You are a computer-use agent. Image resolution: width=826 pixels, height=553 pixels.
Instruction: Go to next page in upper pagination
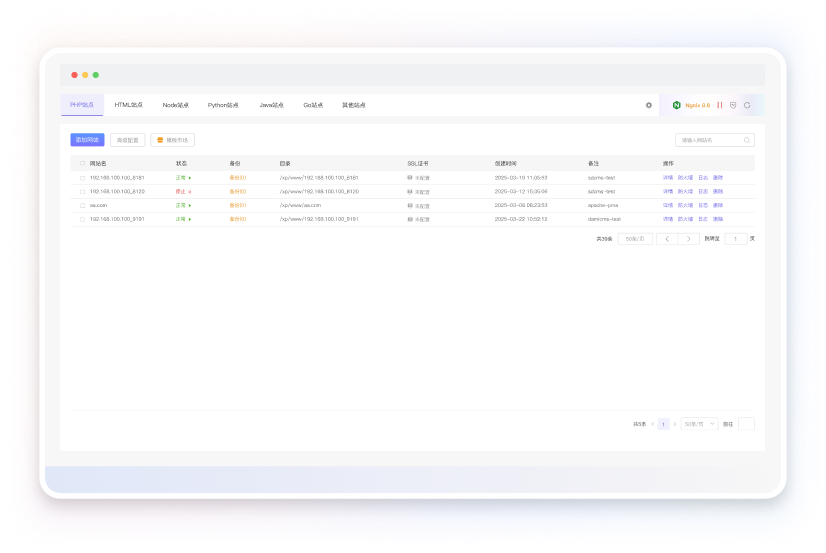[x=689, y=239]
